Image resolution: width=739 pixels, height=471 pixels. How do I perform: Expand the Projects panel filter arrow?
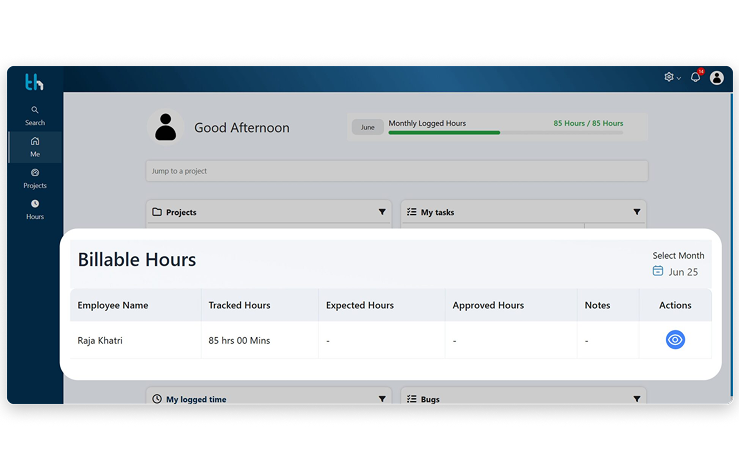point(382,212)
